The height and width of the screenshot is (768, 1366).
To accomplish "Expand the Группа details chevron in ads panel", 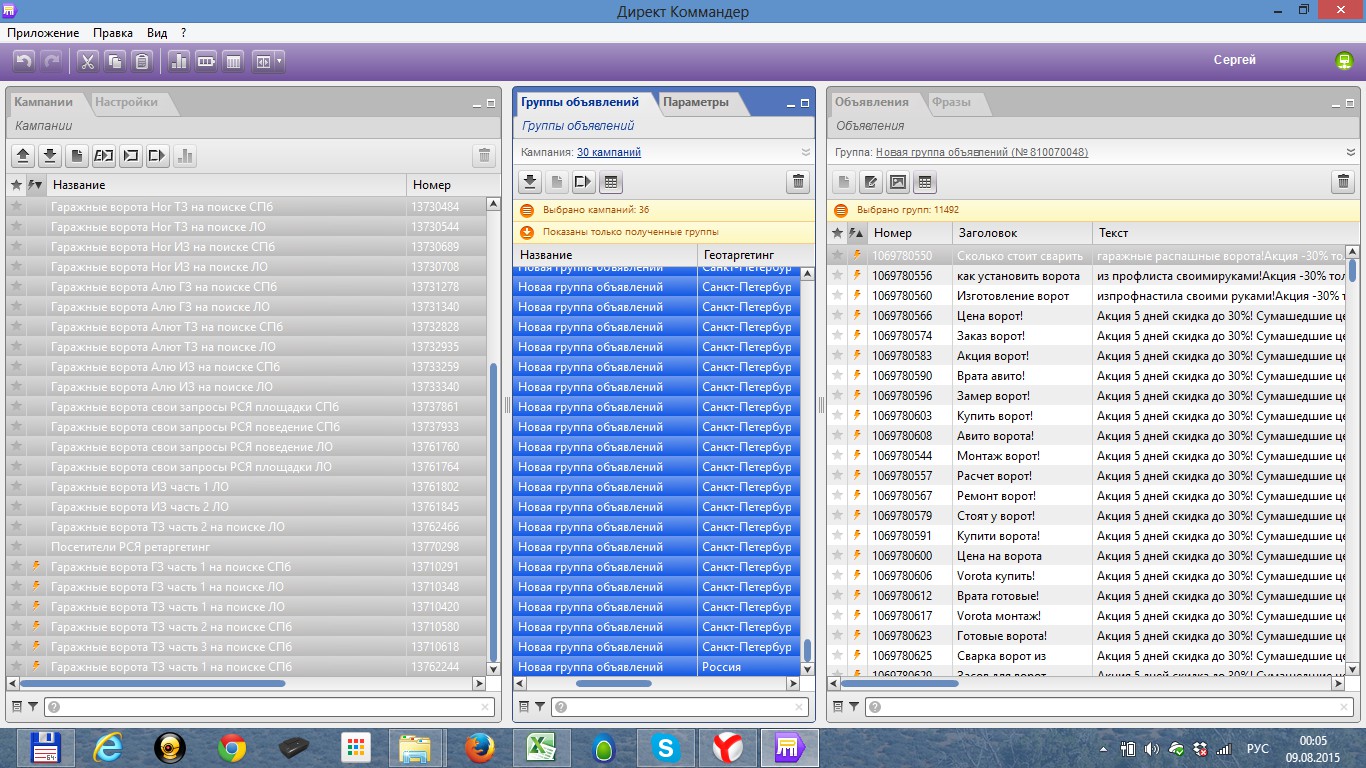I will tap(1350, 153).
